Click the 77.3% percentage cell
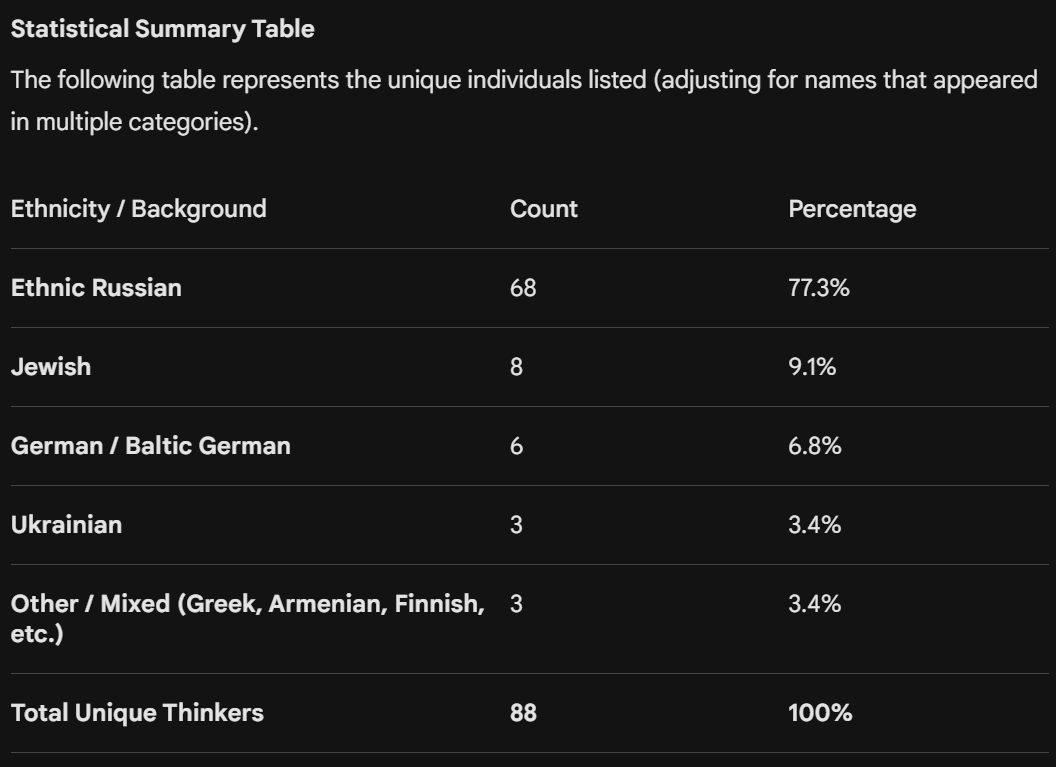Screen dimensions: 1056x767 [818, 288]
